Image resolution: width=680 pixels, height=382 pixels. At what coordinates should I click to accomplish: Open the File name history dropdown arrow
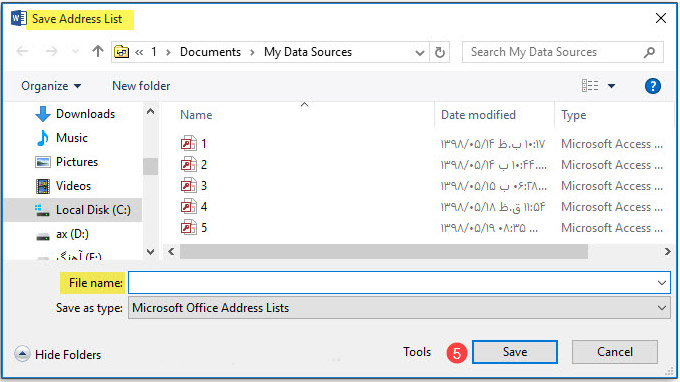tap(661, 283)
